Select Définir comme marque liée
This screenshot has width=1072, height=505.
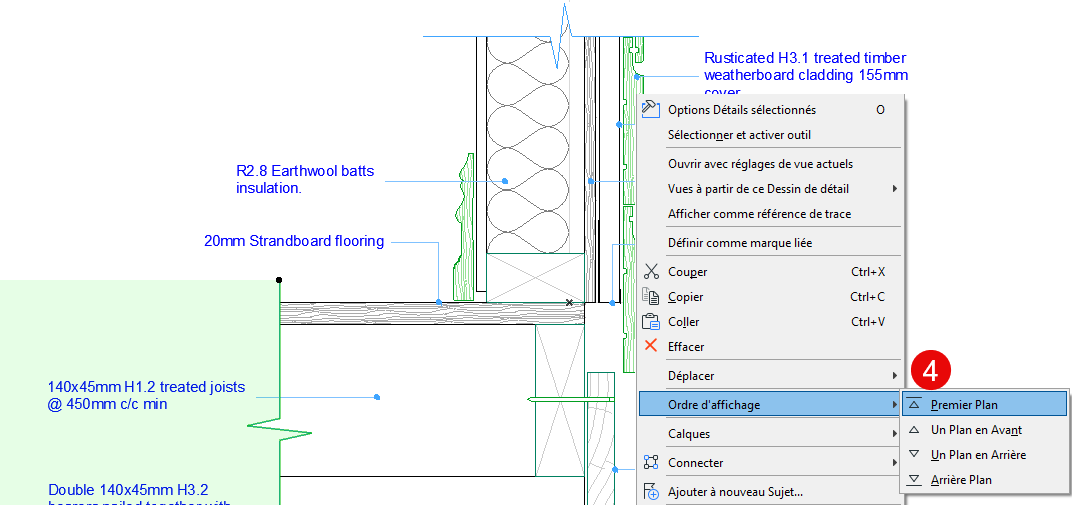click(770, 243)
